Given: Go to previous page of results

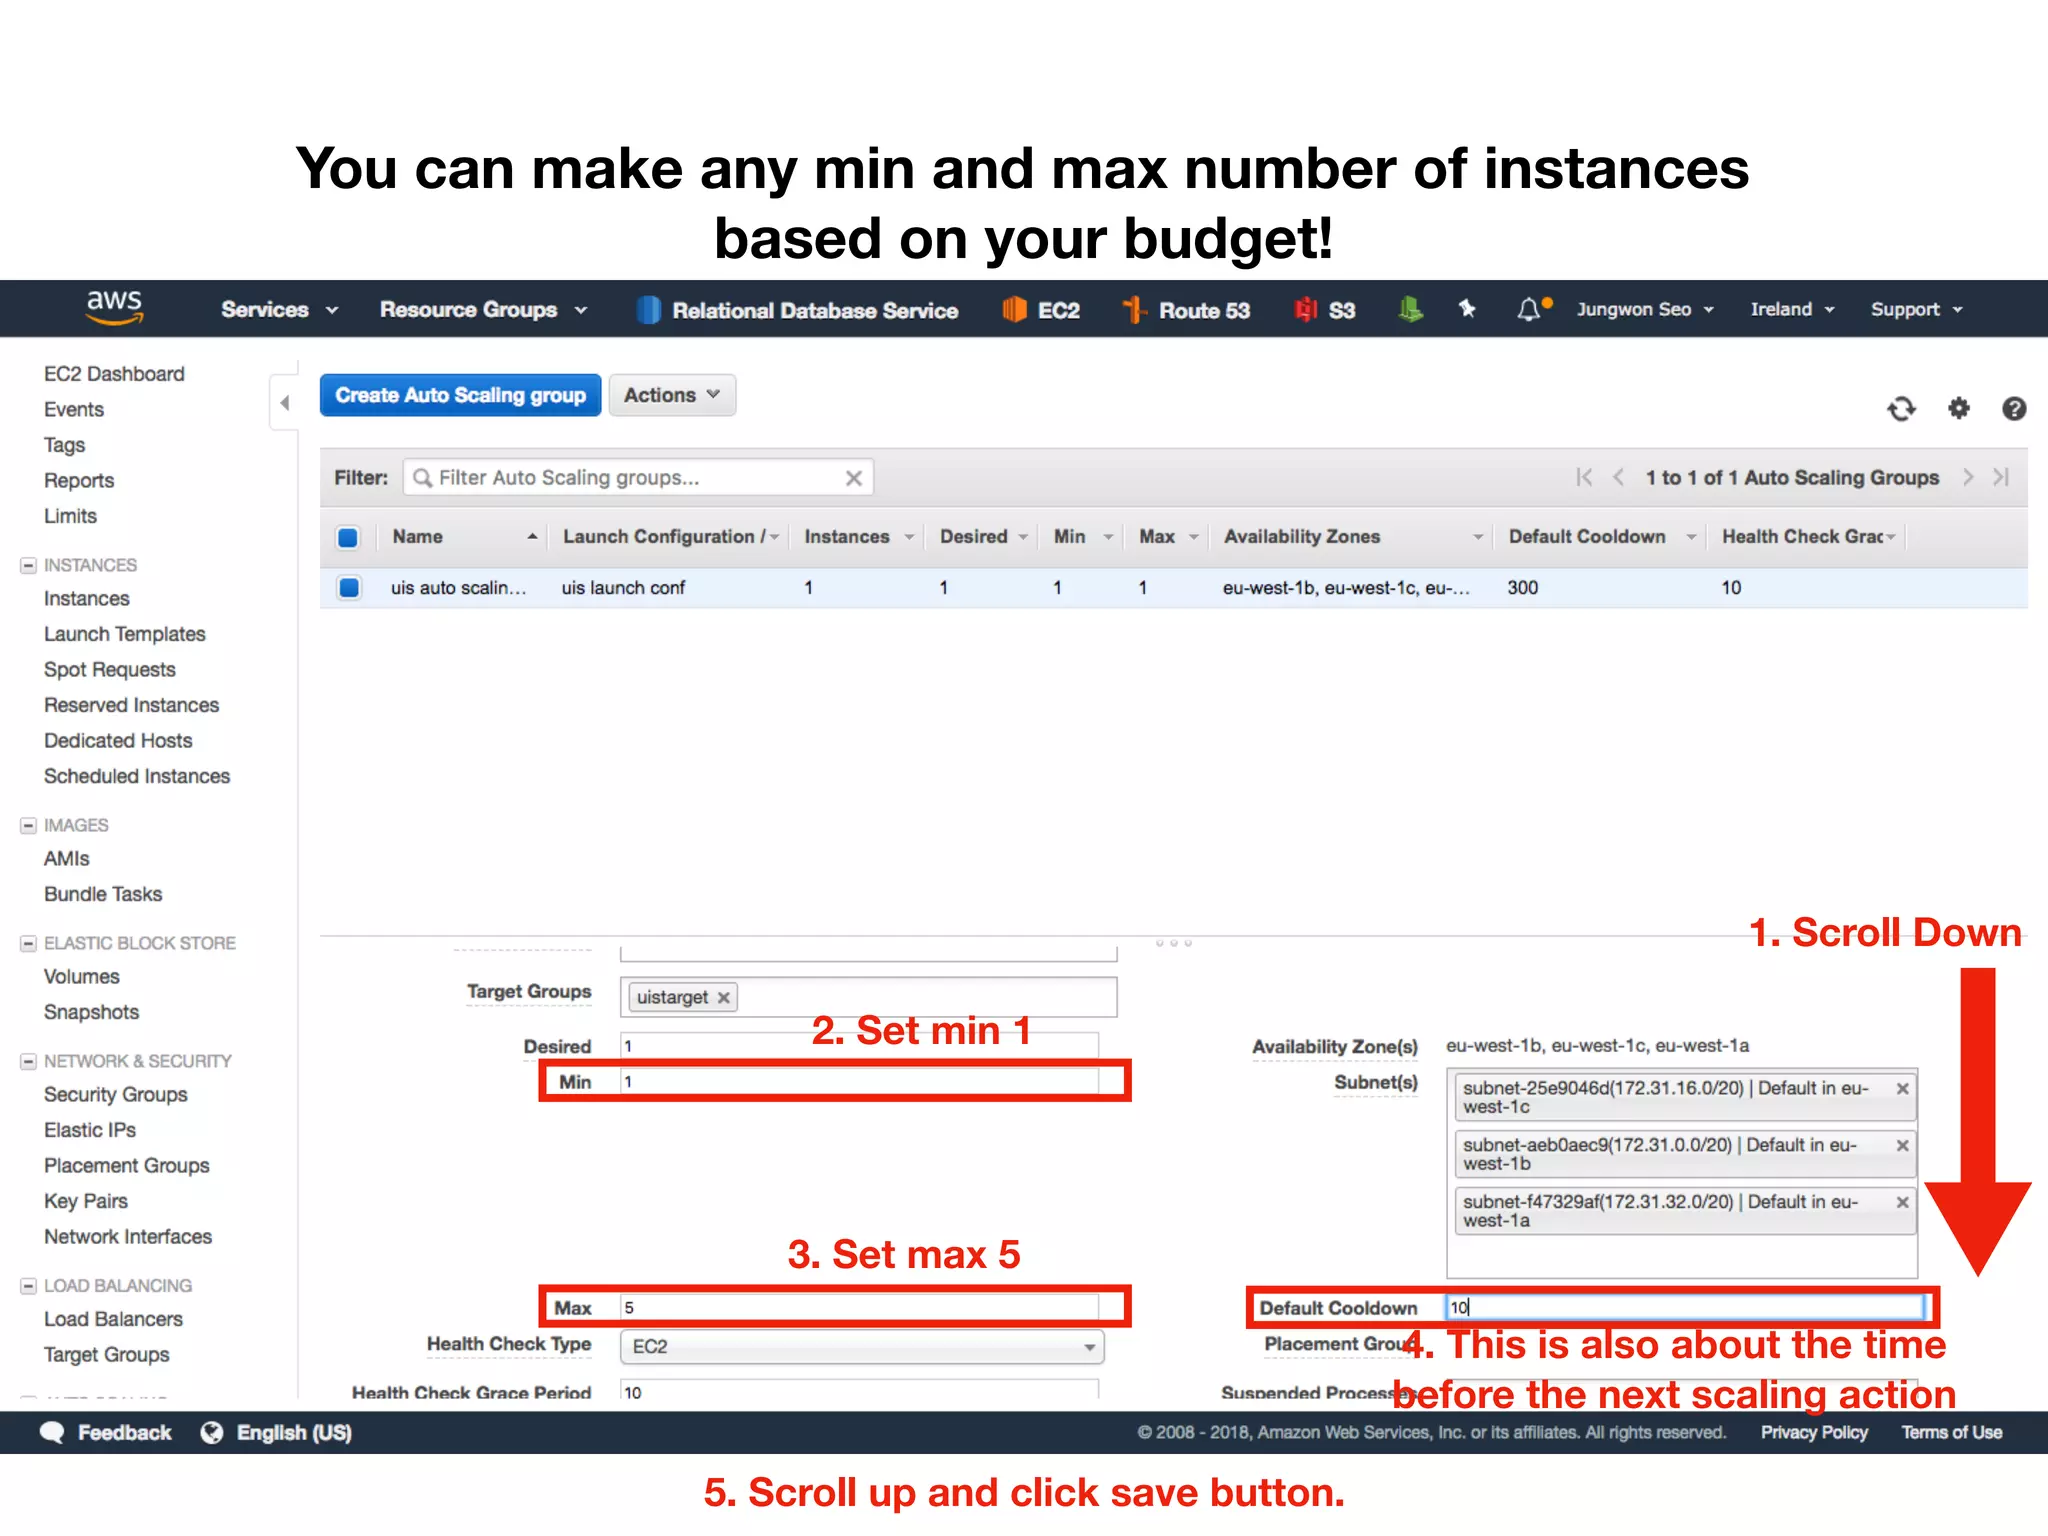Looking at the screenshot, I should (1619, 477).
